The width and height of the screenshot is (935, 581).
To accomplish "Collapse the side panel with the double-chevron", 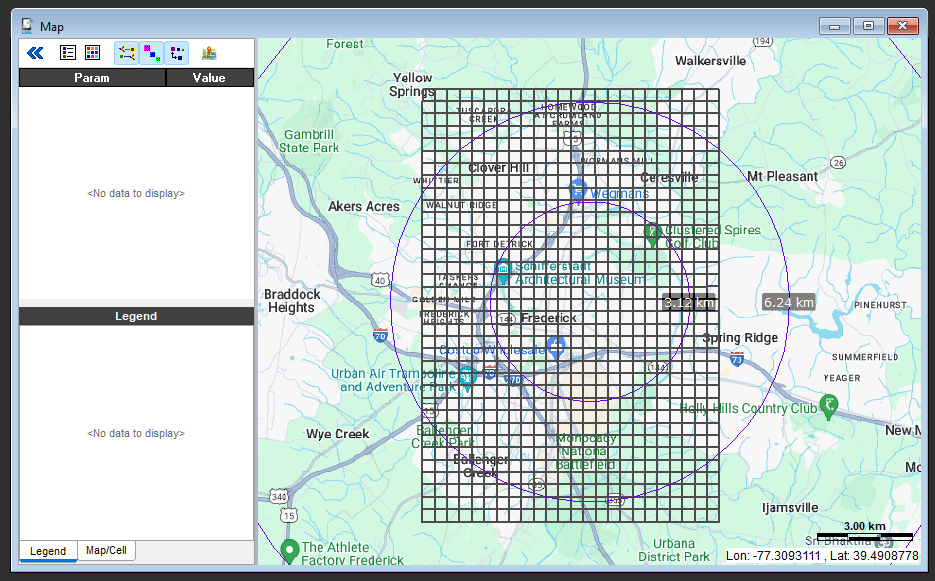I will point(35,53).
